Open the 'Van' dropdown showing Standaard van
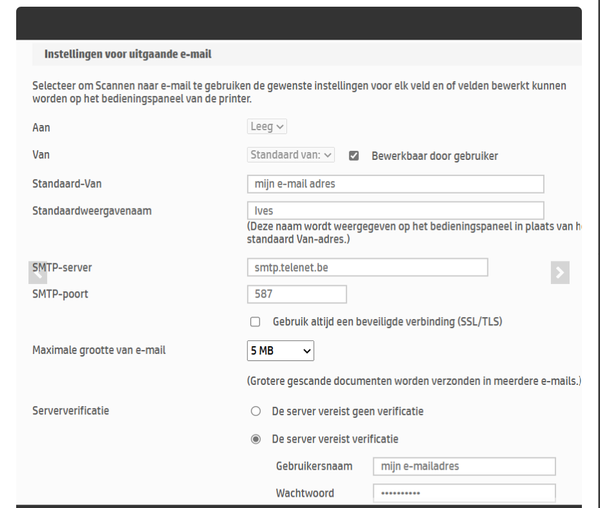 point(291,155)
